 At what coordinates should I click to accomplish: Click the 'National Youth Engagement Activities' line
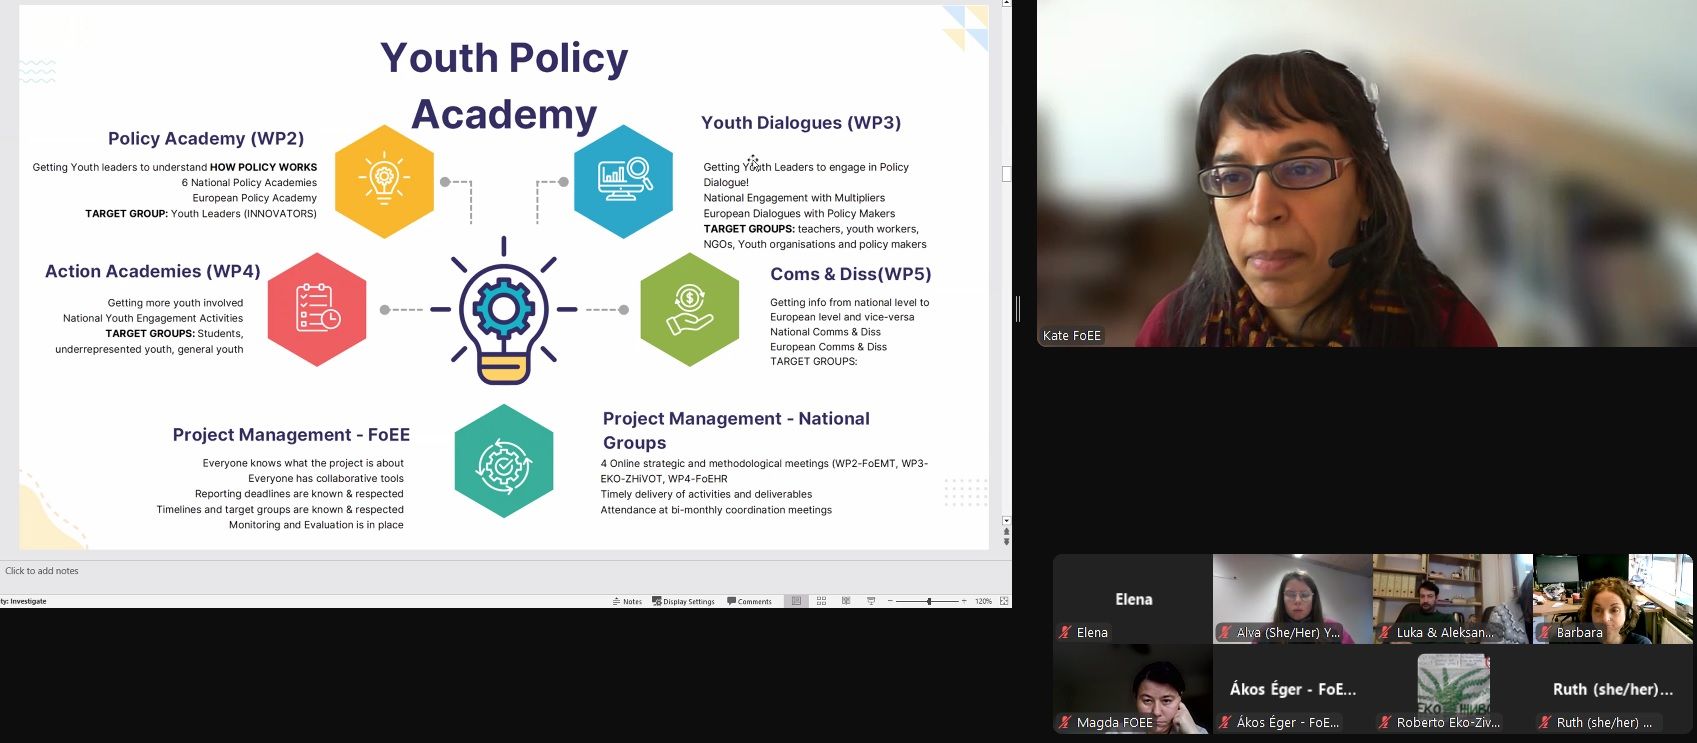coord(153,318)
